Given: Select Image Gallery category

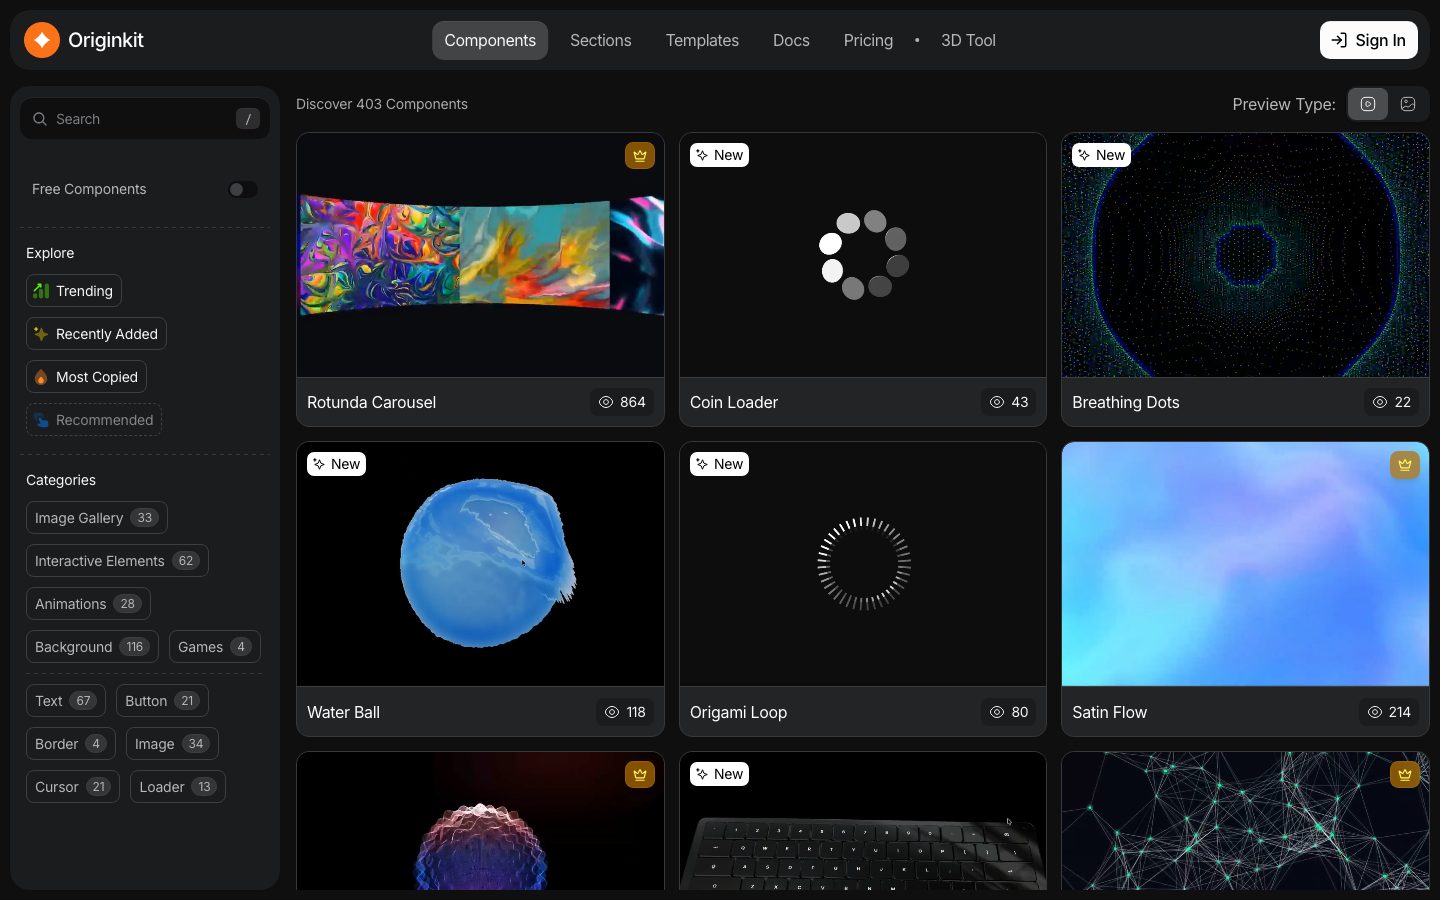Looking at the screenshot, I should tap(97, 518).
